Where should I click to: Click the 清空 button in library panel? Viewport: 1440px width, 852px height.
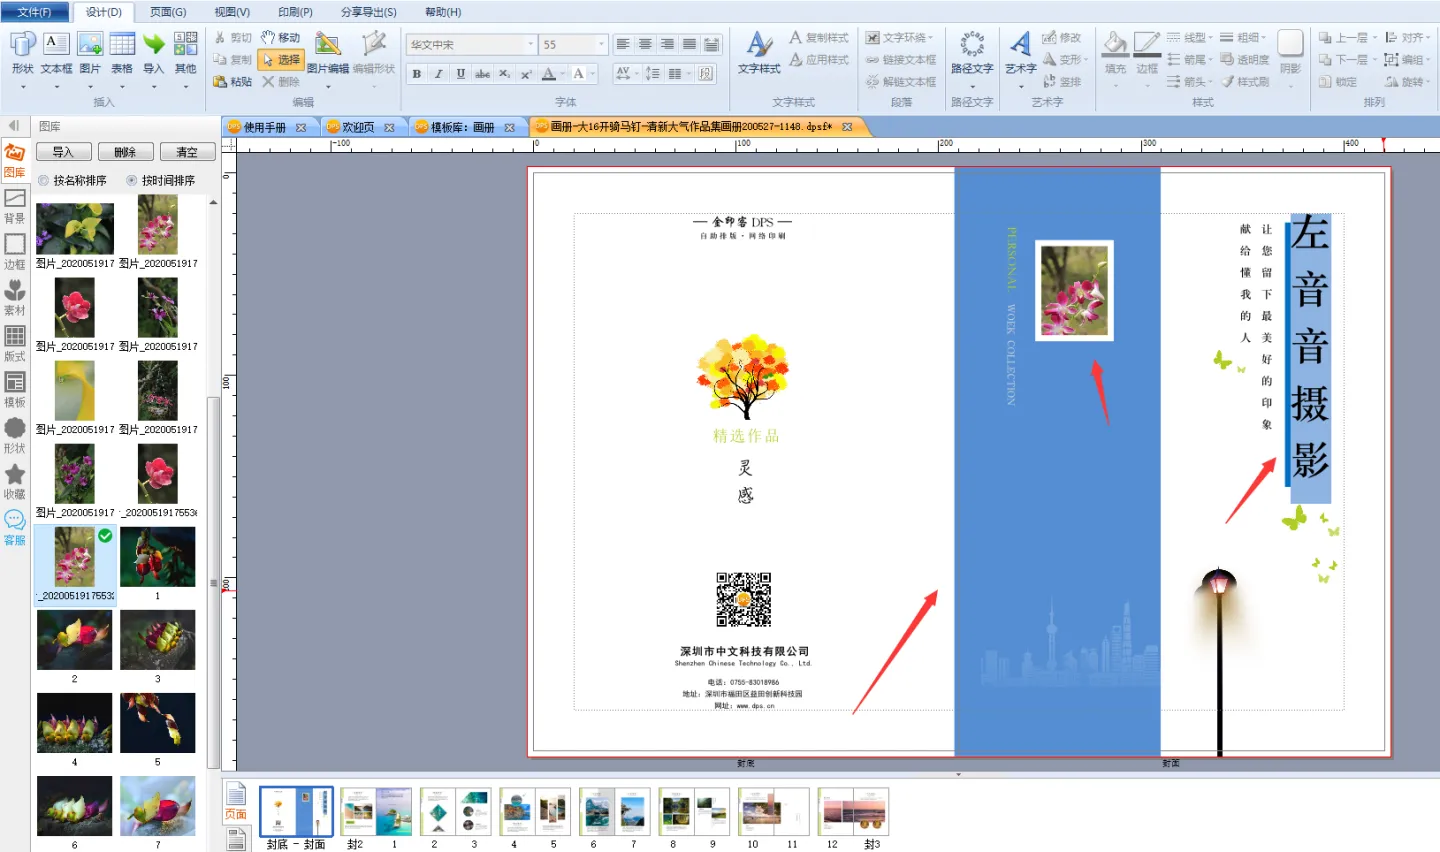[x=187, y=152]
